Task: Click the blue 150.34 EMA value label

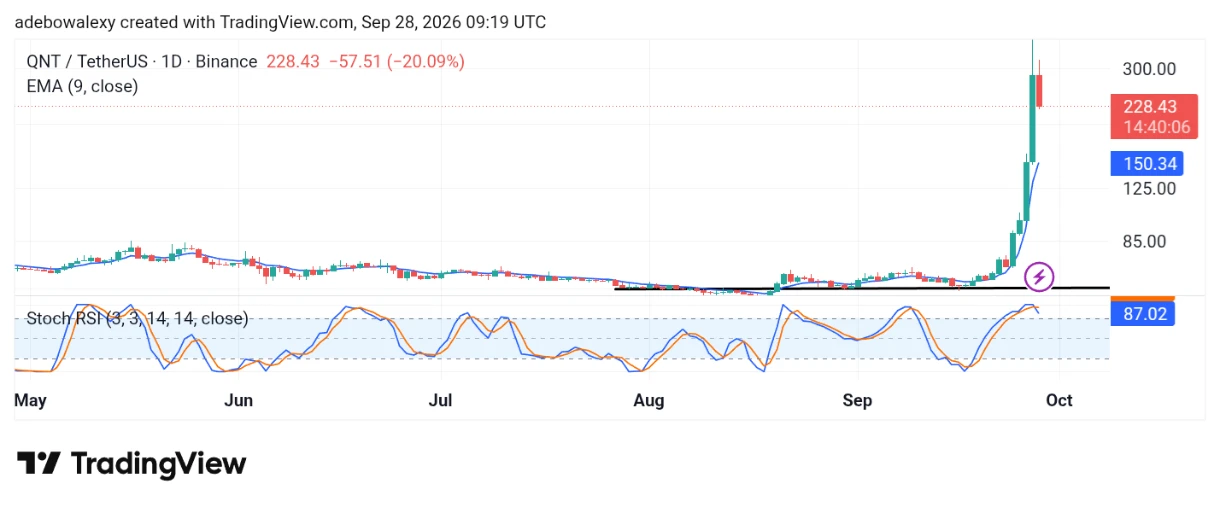Action: pos(1149,163)
